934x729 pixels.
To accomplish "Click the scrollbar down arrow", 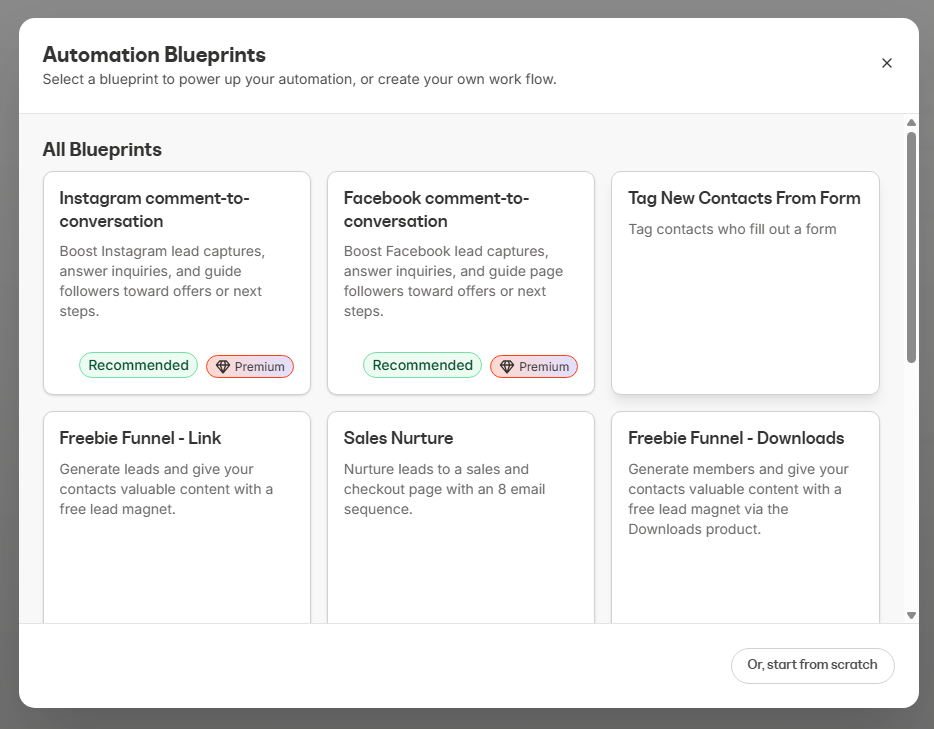I will [x=910, y=614].
